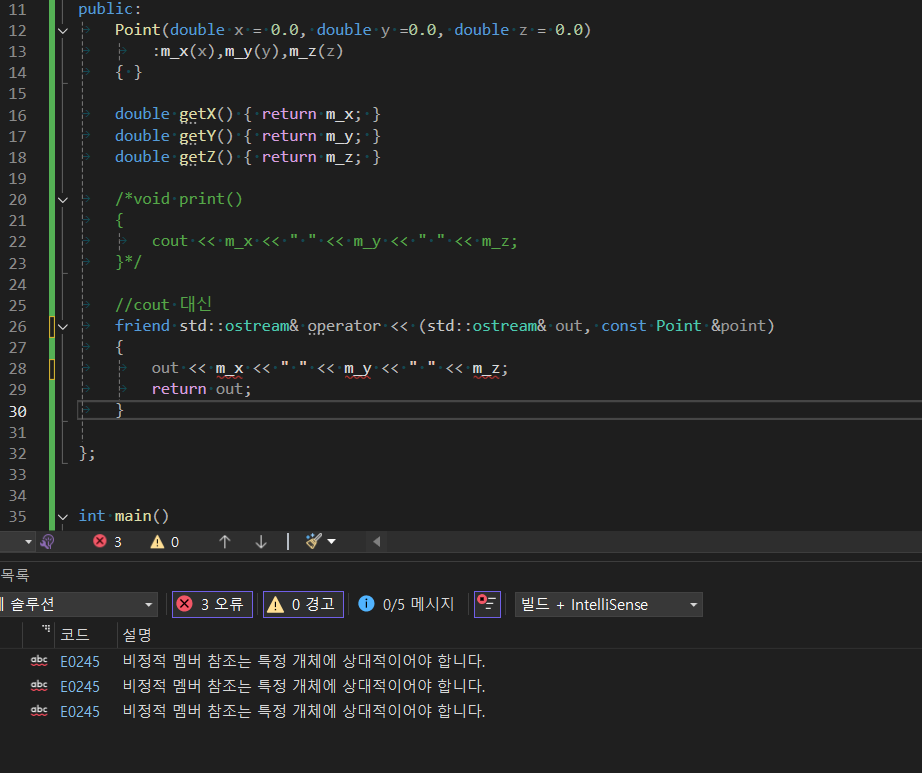Open the 빌드 + IntelliSense dropdown
Screen dimensions: 922x773
609,604
